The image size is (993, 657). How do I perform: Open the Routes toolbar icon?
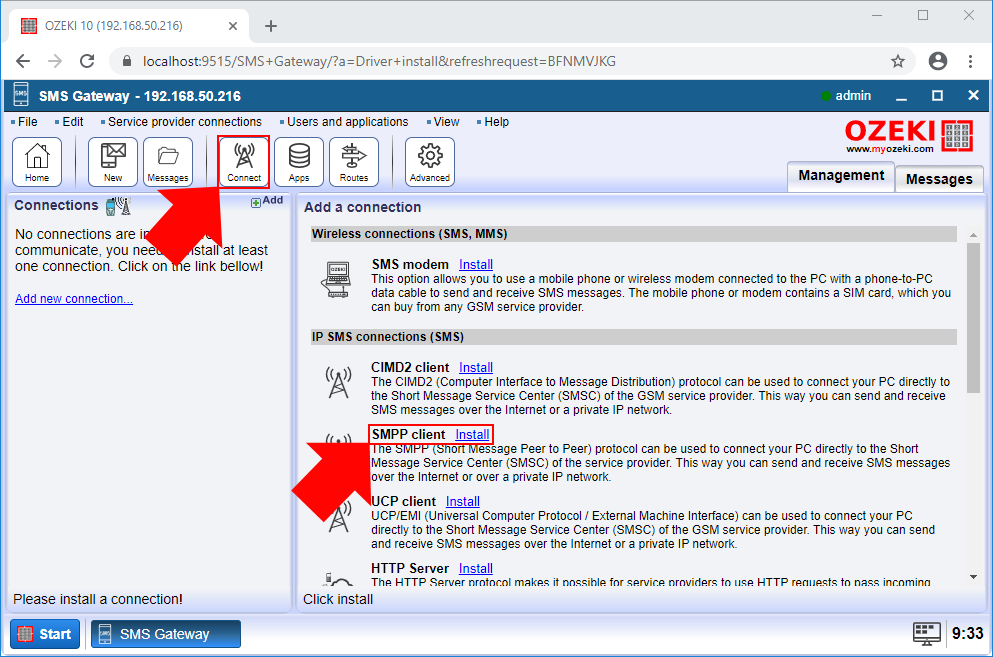(x=356, y=160)
